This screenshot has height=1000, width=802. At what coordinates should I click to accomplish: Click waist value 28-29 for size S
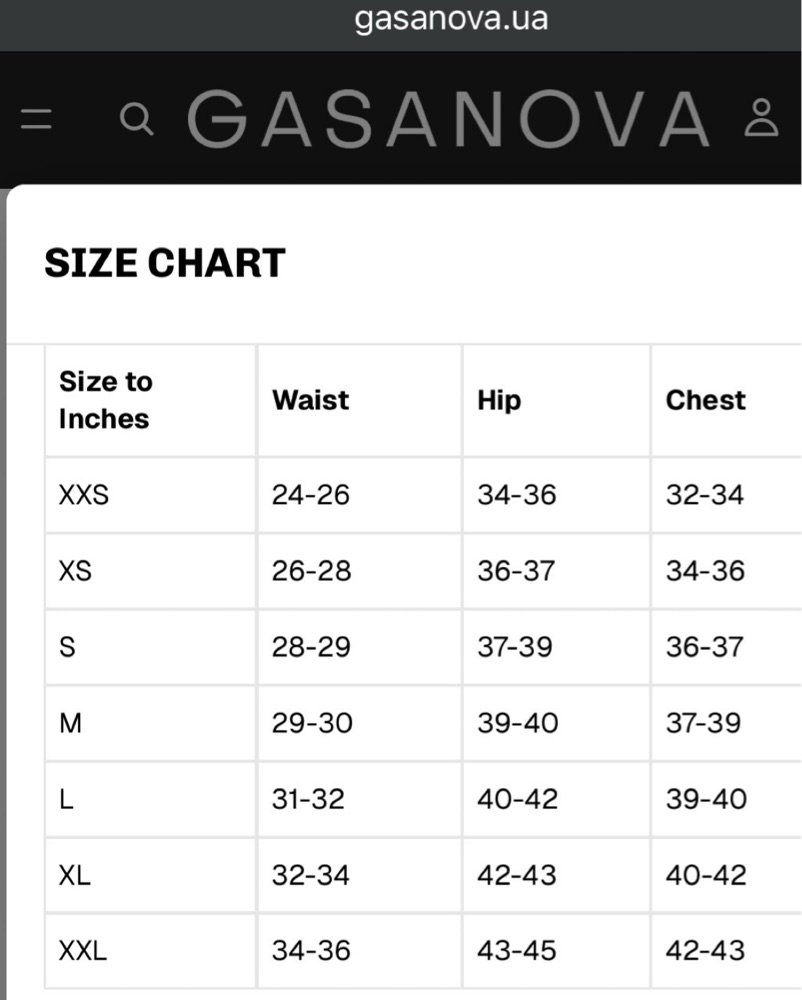(x=311, y=647)
